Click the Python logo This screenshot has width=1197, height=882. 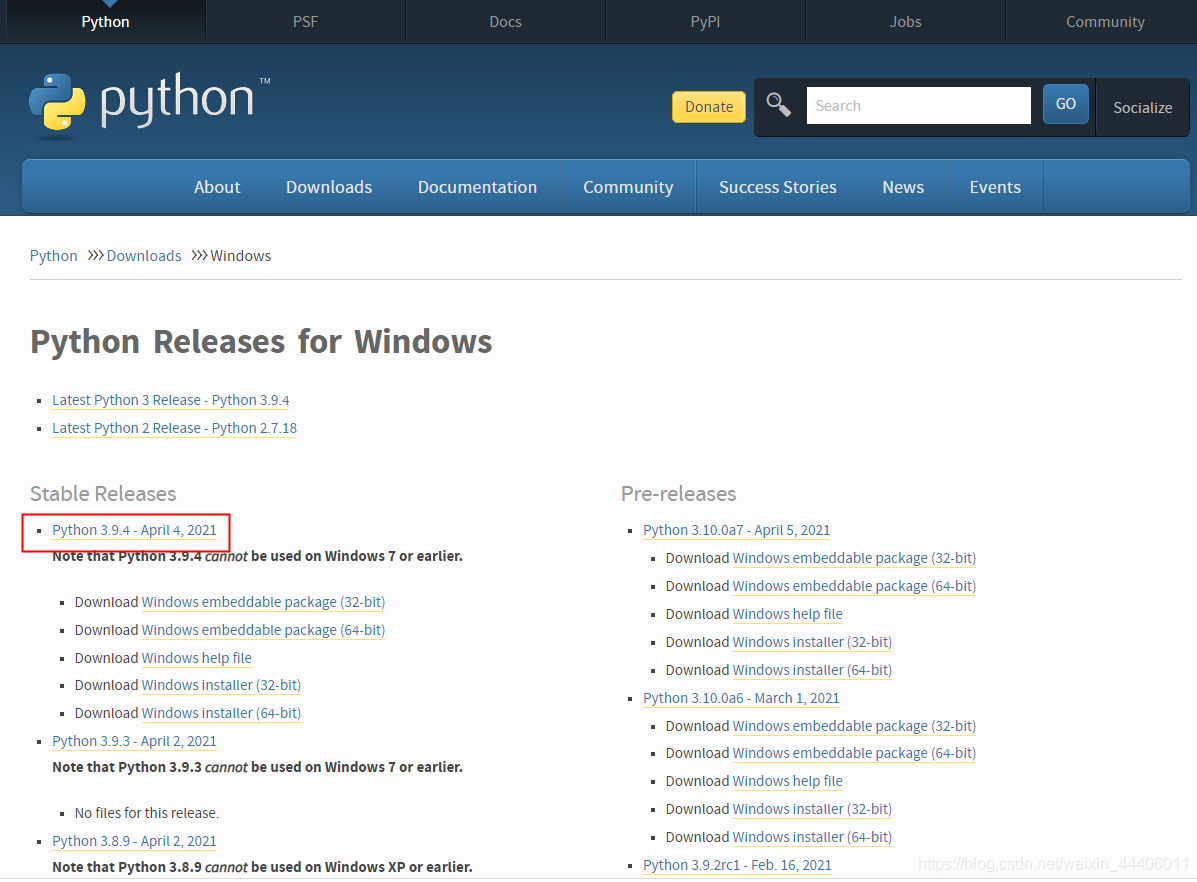[150, 105]
